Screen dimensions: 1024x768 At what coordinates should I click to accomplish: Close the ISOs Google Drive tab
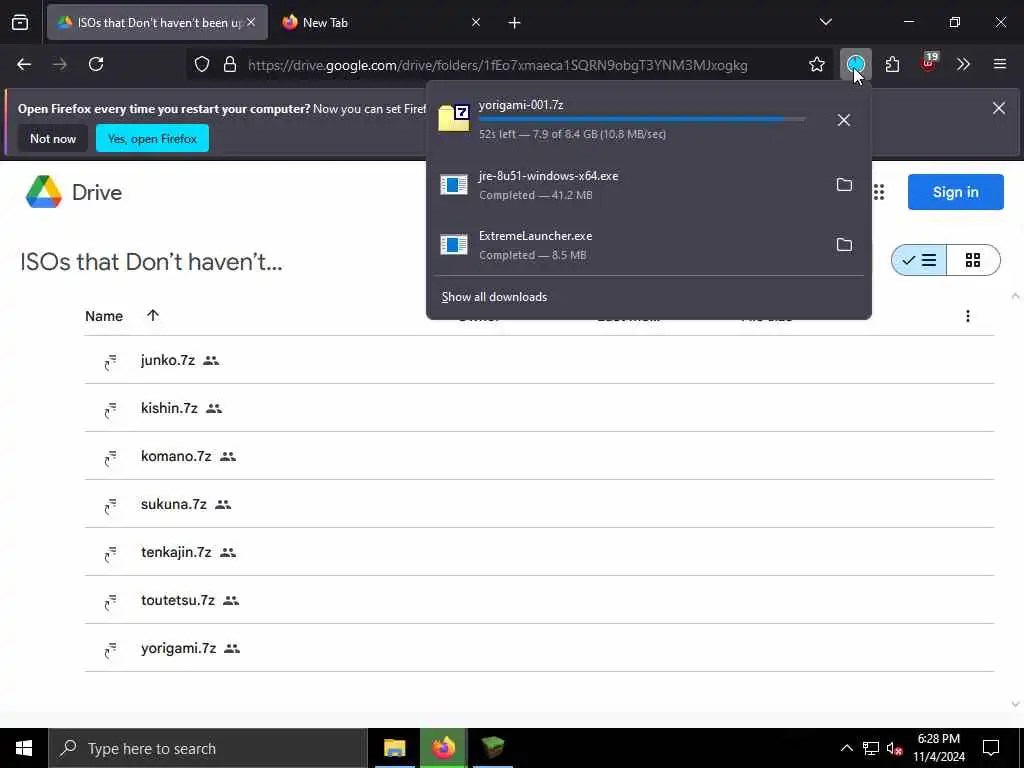(x=251, y=22)
